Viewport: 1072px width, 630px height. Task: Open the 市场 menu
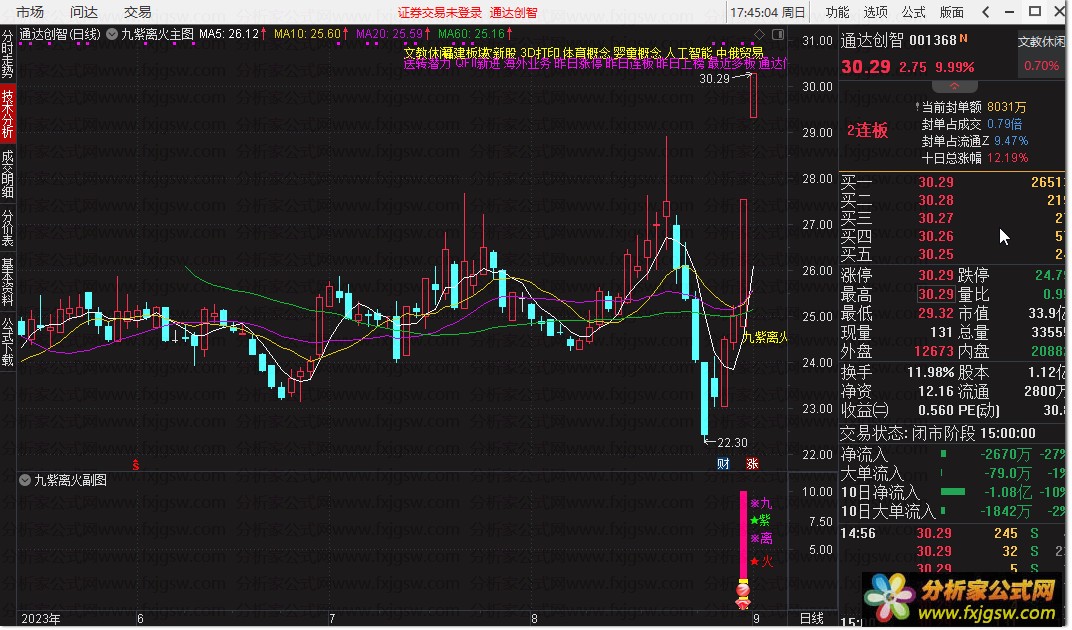coord(29,12)
